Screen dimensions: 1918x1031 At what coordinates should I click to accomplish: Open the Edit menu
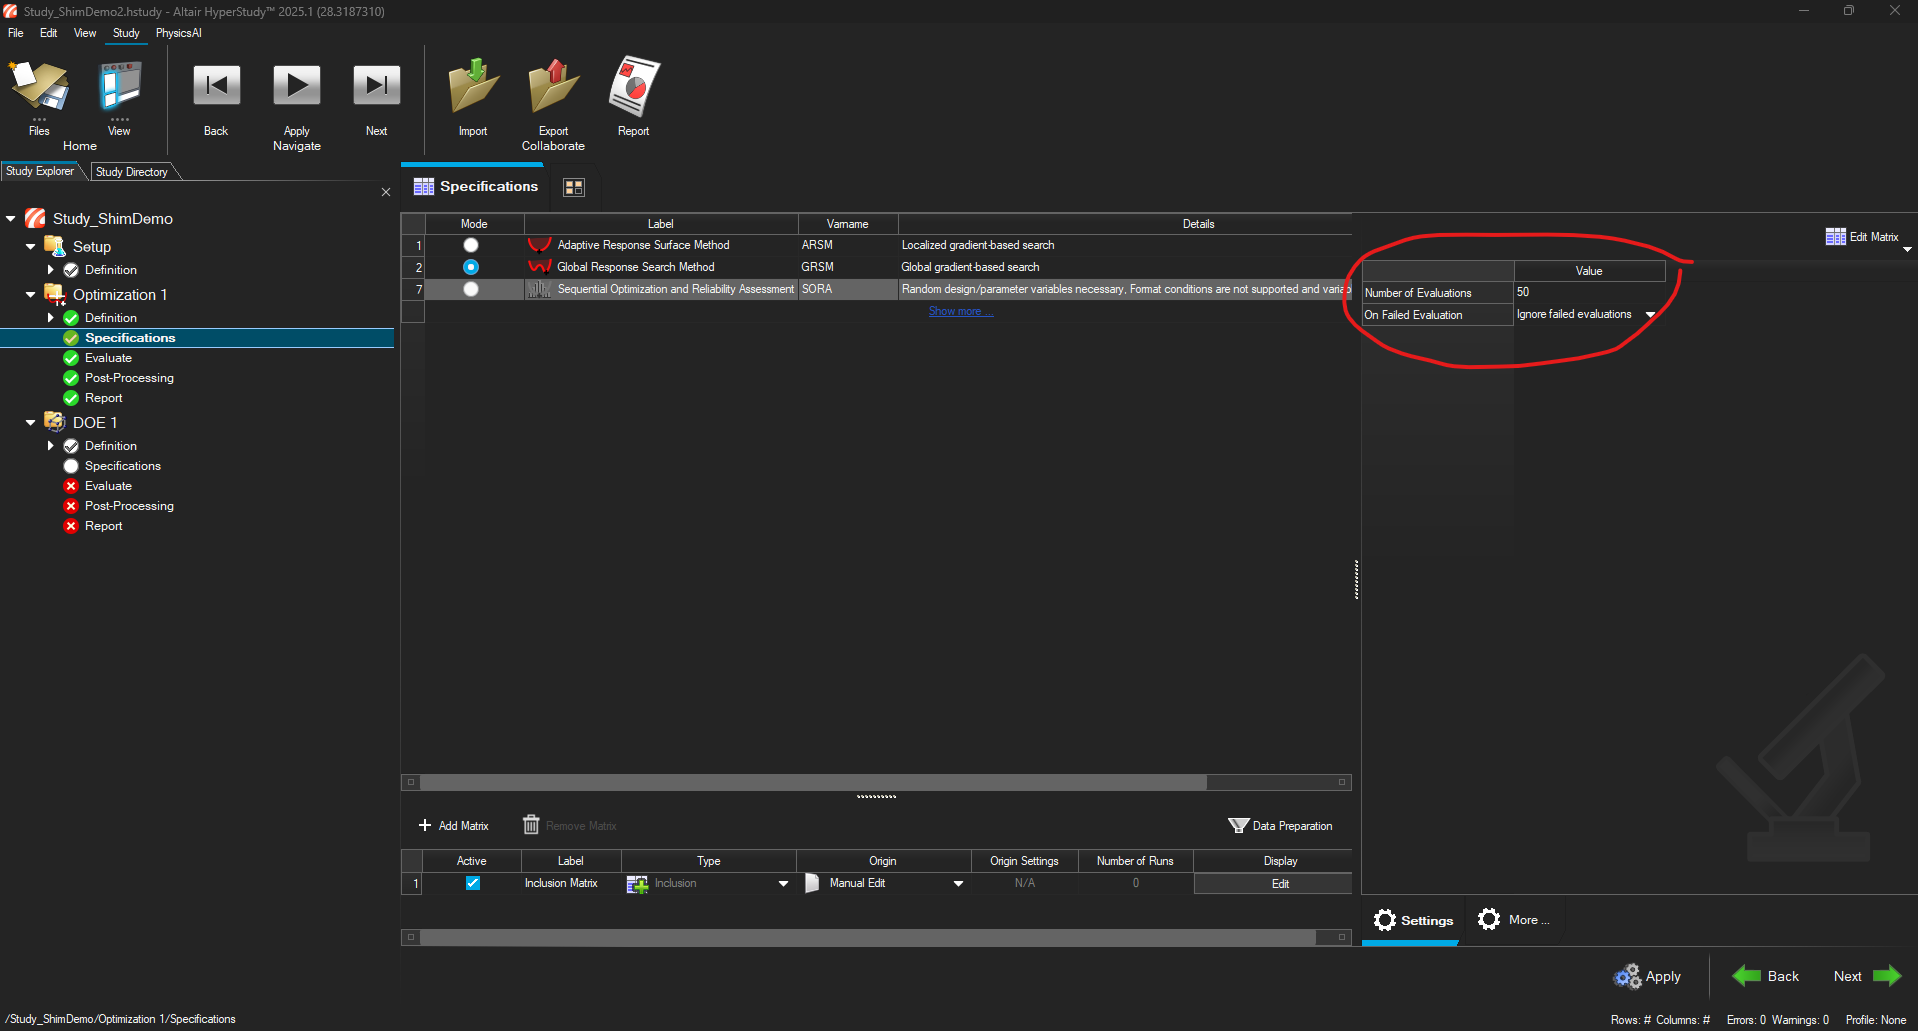48,33
